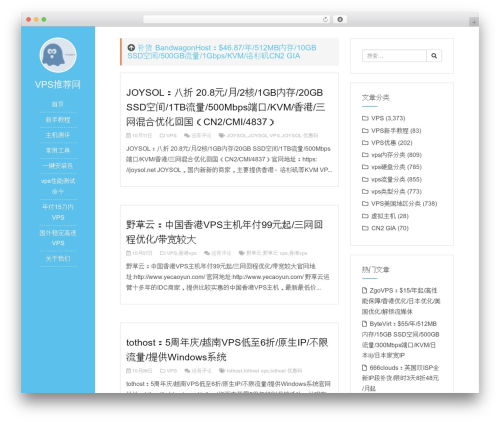Open the VPS美国地区分类 (738) category
This screenshot has height=423, width=500.
[404, 204]
